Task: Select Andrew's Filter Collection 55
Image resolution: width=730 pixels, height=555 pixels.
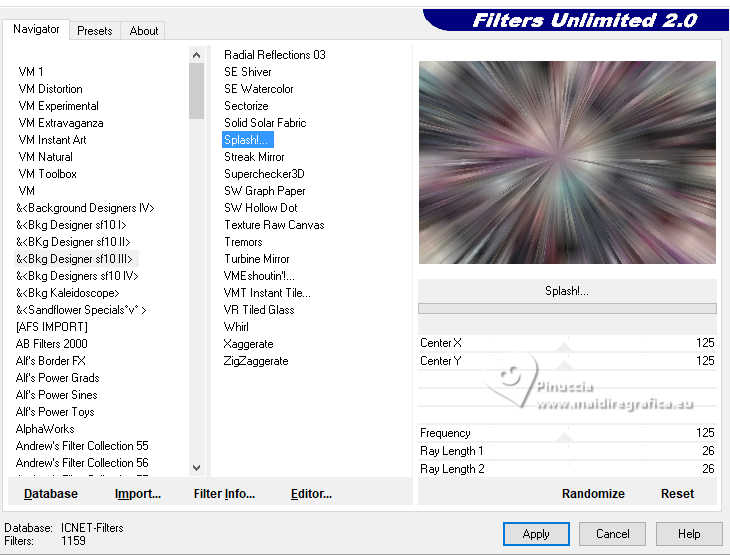Action: (82, 446)
